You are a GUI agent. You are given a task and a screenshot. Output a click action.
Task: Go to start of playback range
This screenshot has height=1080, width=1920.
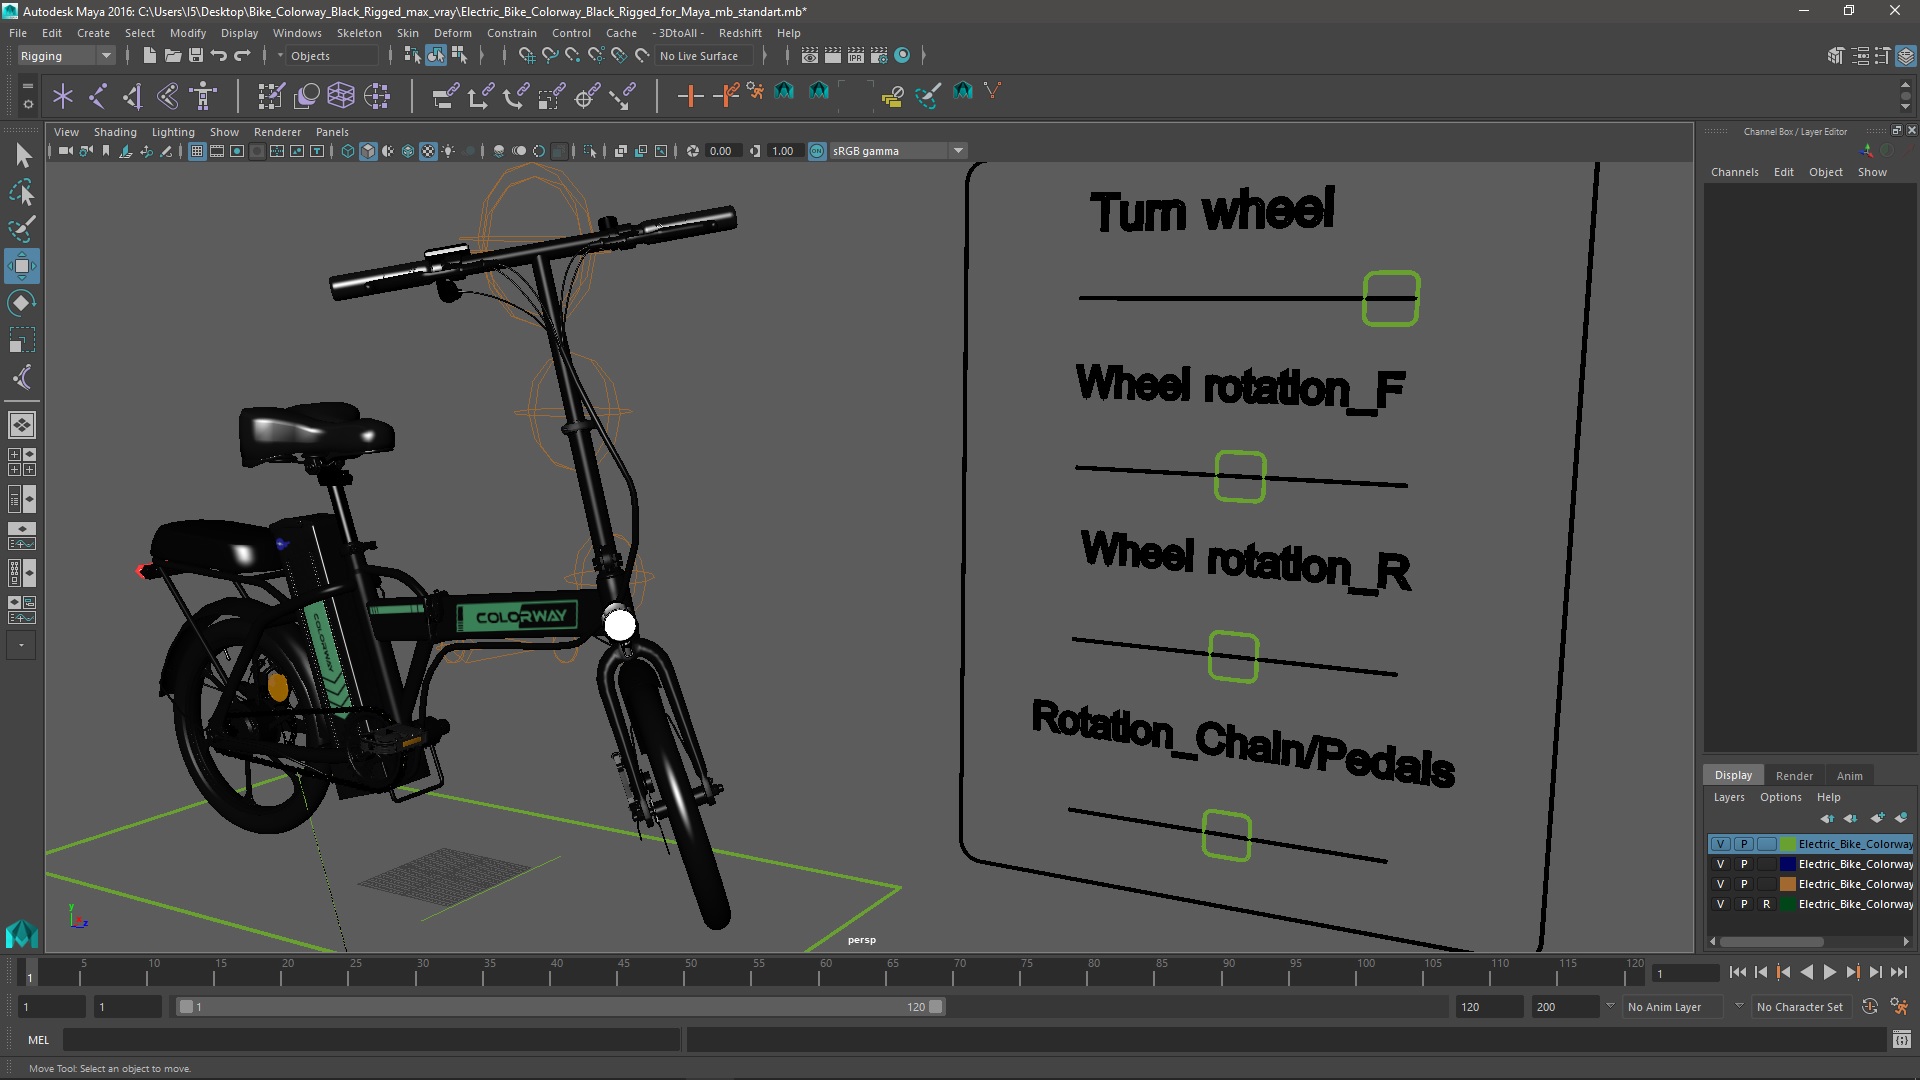tap(1737, 972)
